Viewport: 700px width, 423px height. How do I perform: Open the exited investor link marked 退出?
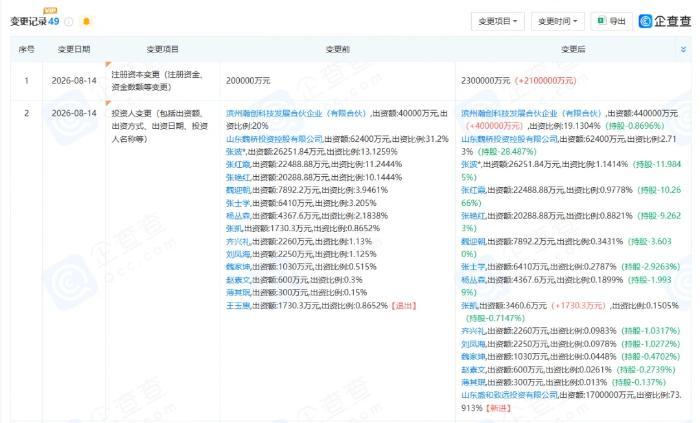click(x=238, y=306)
